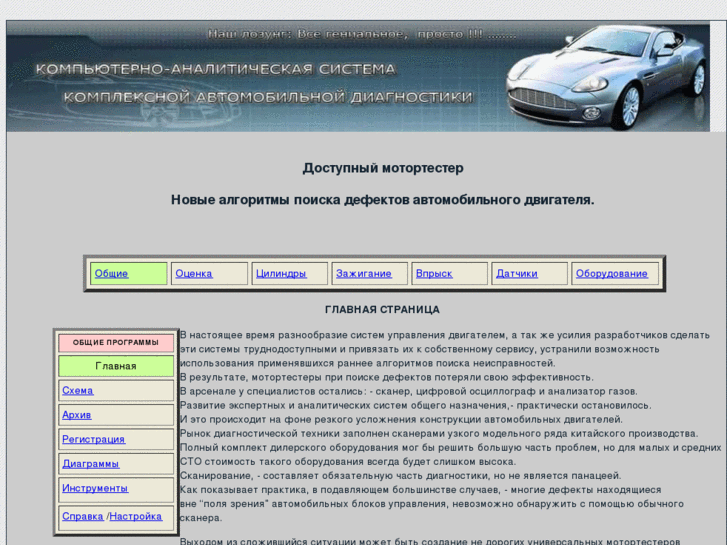Screen dimensions: 727x545
Task: Open the Справка help link
Action: [x=82, y=517]
